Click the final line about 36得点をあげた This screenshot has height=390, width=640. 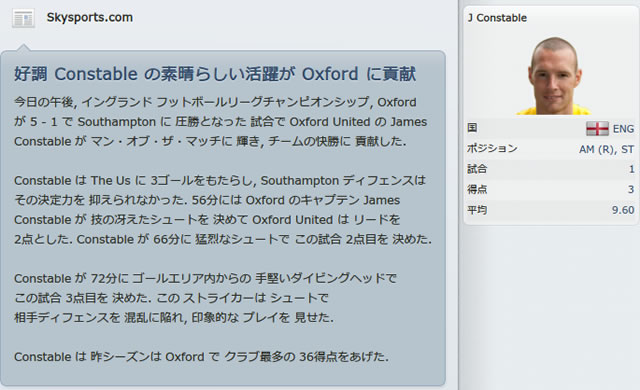[201, 357]
